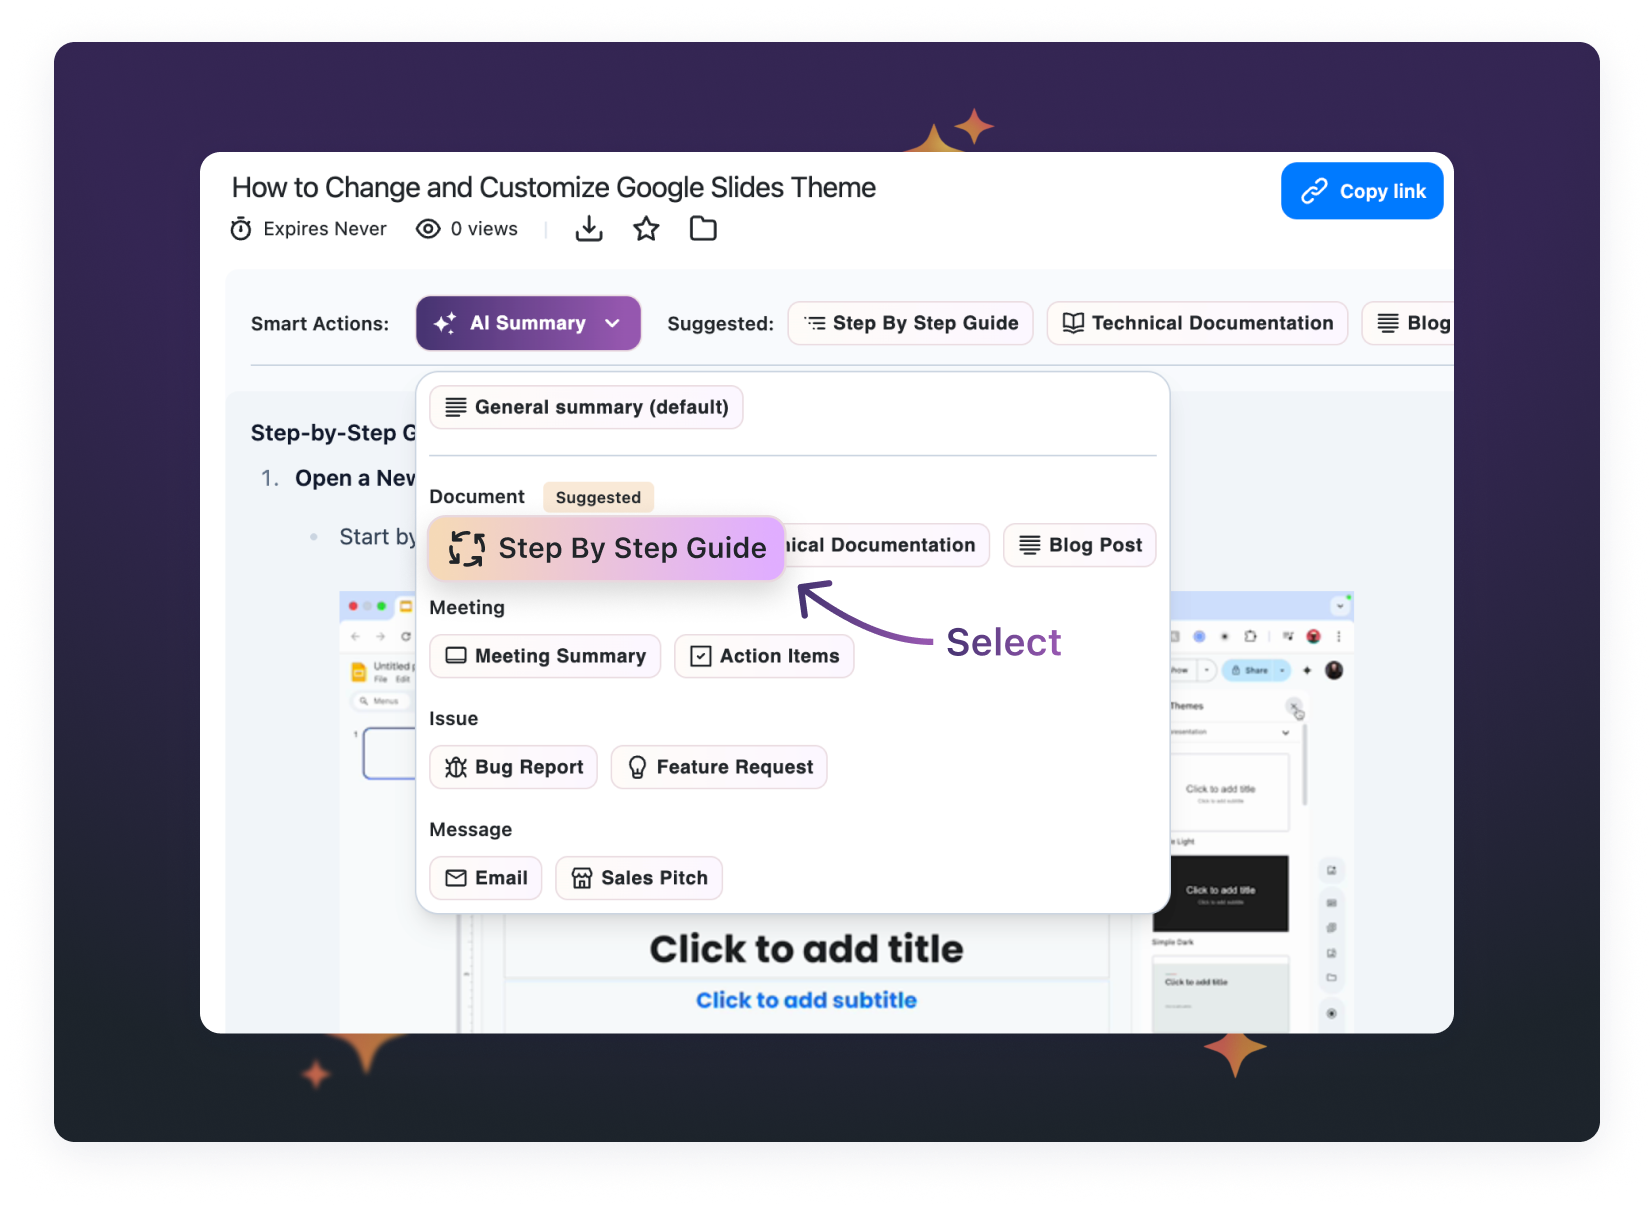Select the Bug Report option
Screen dimensions: 1652x1206
point(513,767)
